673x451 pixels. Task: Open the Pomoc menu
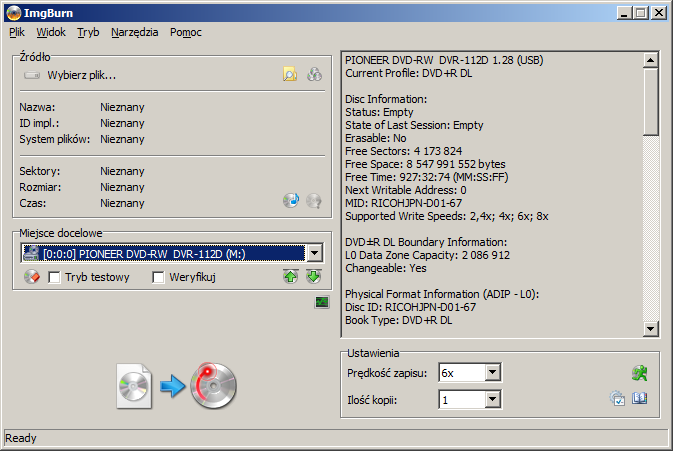(x=185, y=32)
